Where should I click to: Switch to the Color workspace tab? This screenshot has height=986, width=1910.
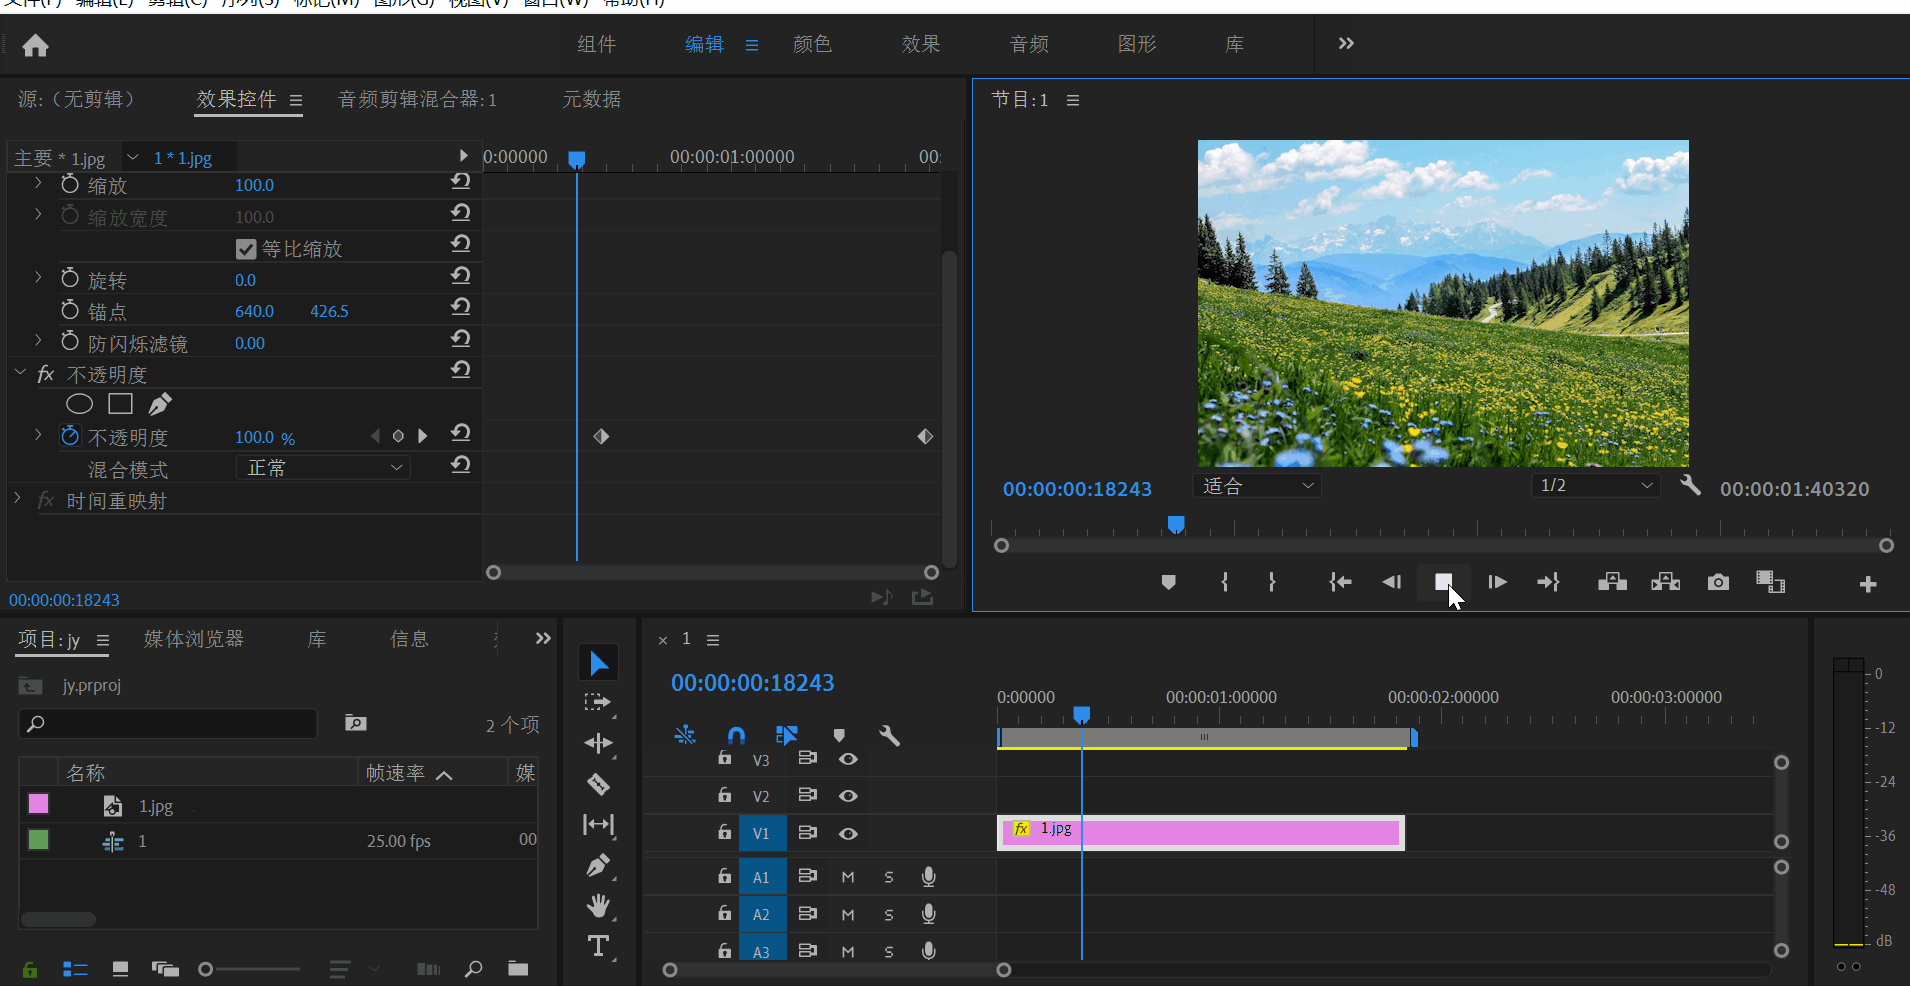[812, 44]
